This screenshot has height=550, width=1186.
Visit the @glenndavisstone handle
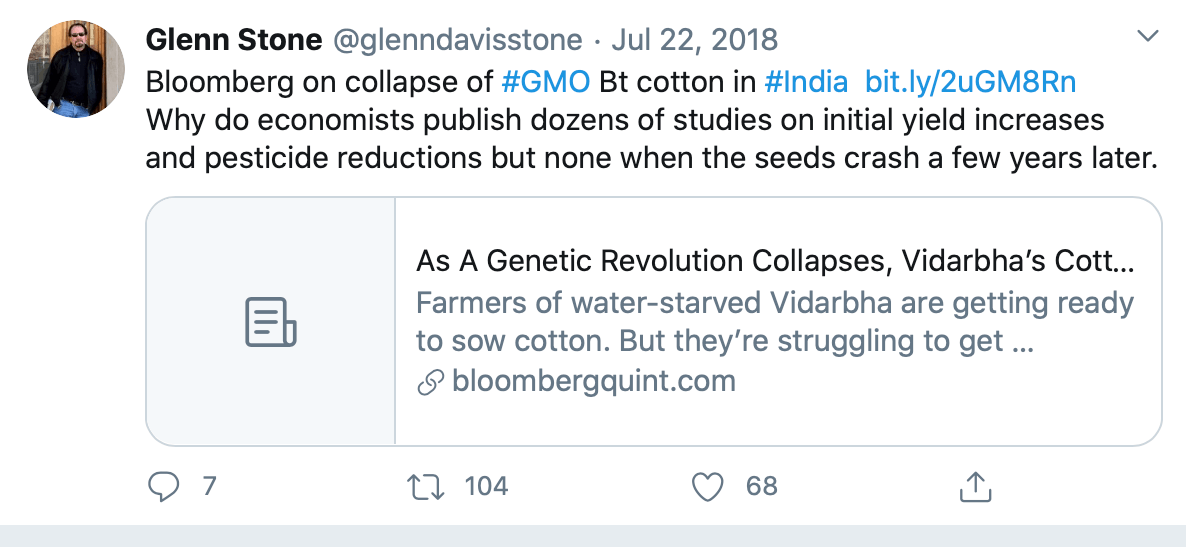[x=458, y=39]
